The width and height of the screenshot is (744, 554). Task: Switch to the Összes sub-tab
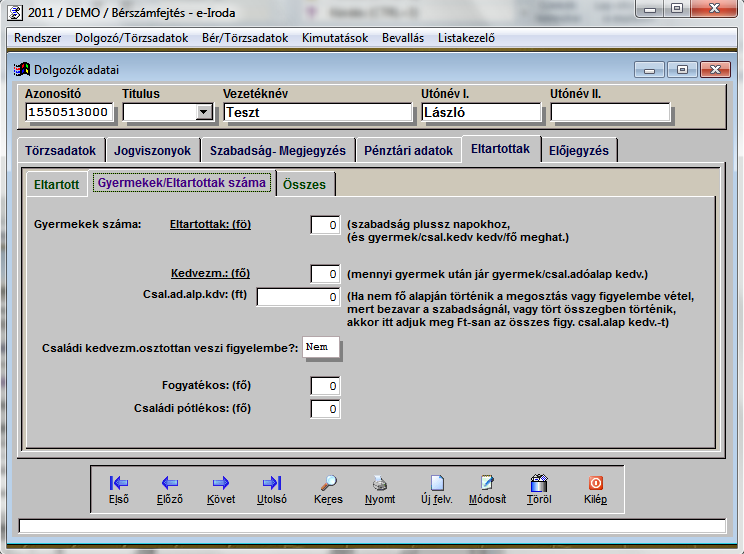[x=305, y=185]
